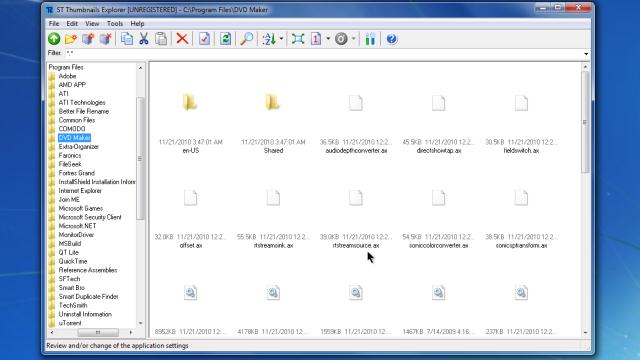This screenshot has width=640, height=360.
Task: Select the en-US folder thumbnail
Action: pos(190,102)
